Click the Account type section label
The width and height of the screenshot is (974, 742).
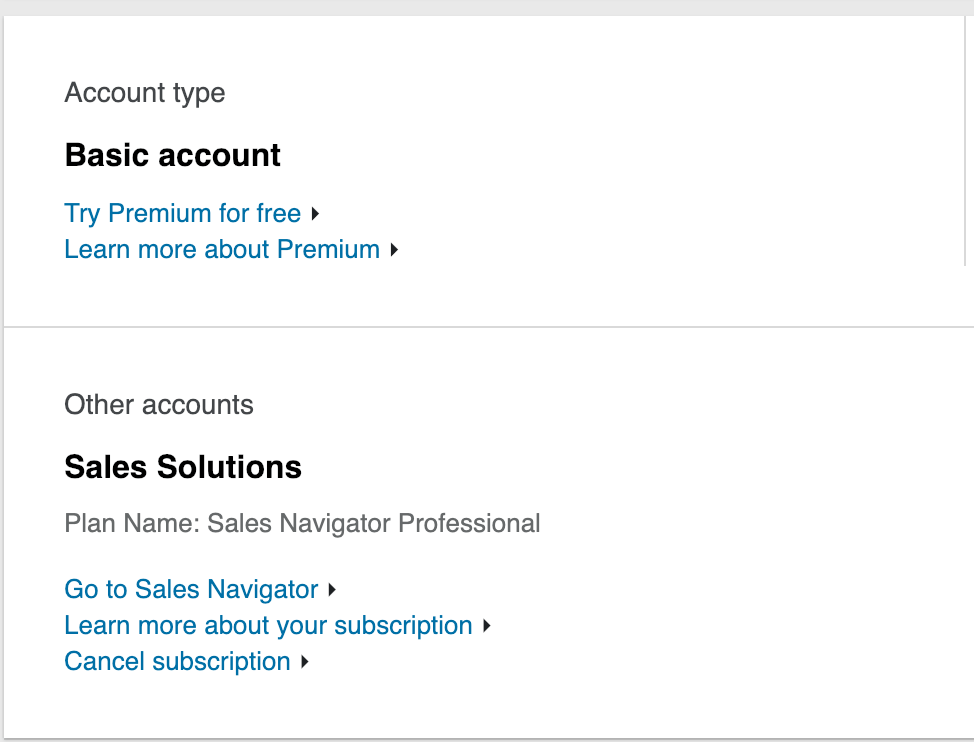(x=145, y=94)
